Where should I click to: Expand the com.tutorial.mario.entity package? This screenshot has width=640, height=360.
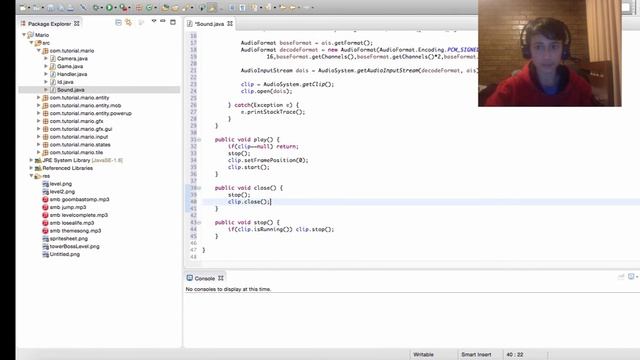(x=39, y=98)
